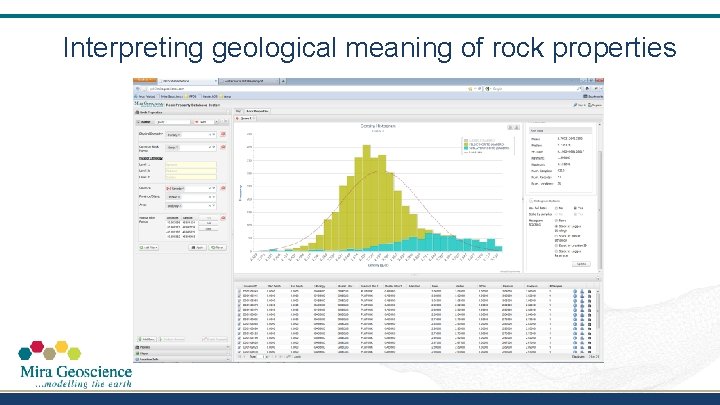Open the browser Bookmarks button at the far right
Viewport: 720px width, 405px height.
[593, 96]
